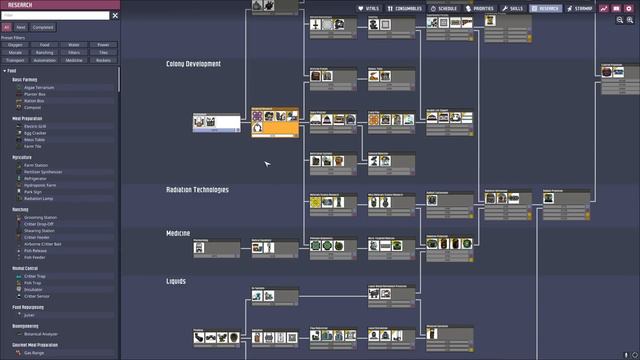This screenshot has width=640, height=360.
Task: Select the Fish Release entry
Action: [x=64, y=251]
